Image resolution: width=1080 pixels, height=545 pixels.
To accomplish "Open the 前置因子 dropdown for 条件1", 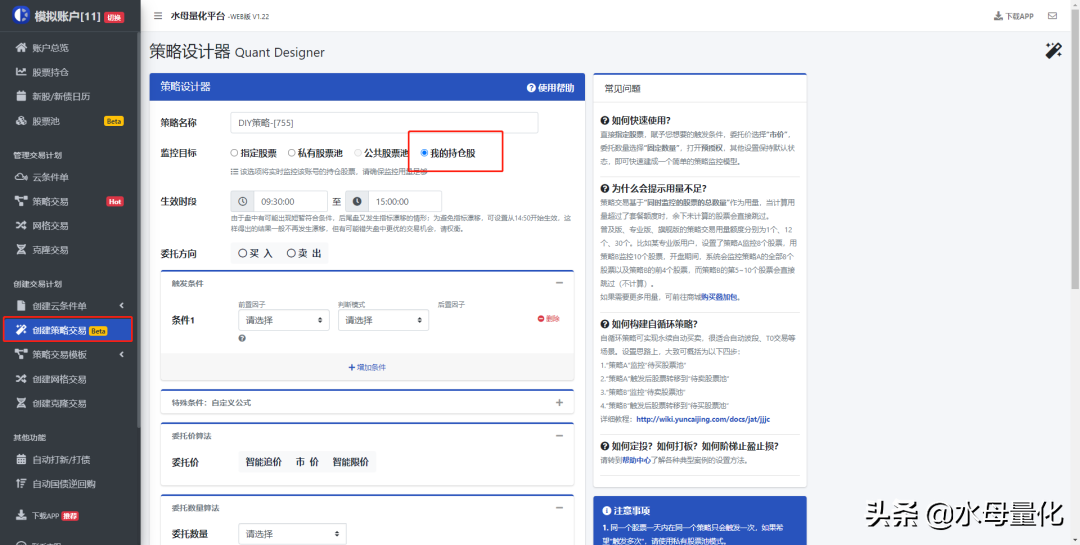I will pyautogui.click(x=284, y=320).
